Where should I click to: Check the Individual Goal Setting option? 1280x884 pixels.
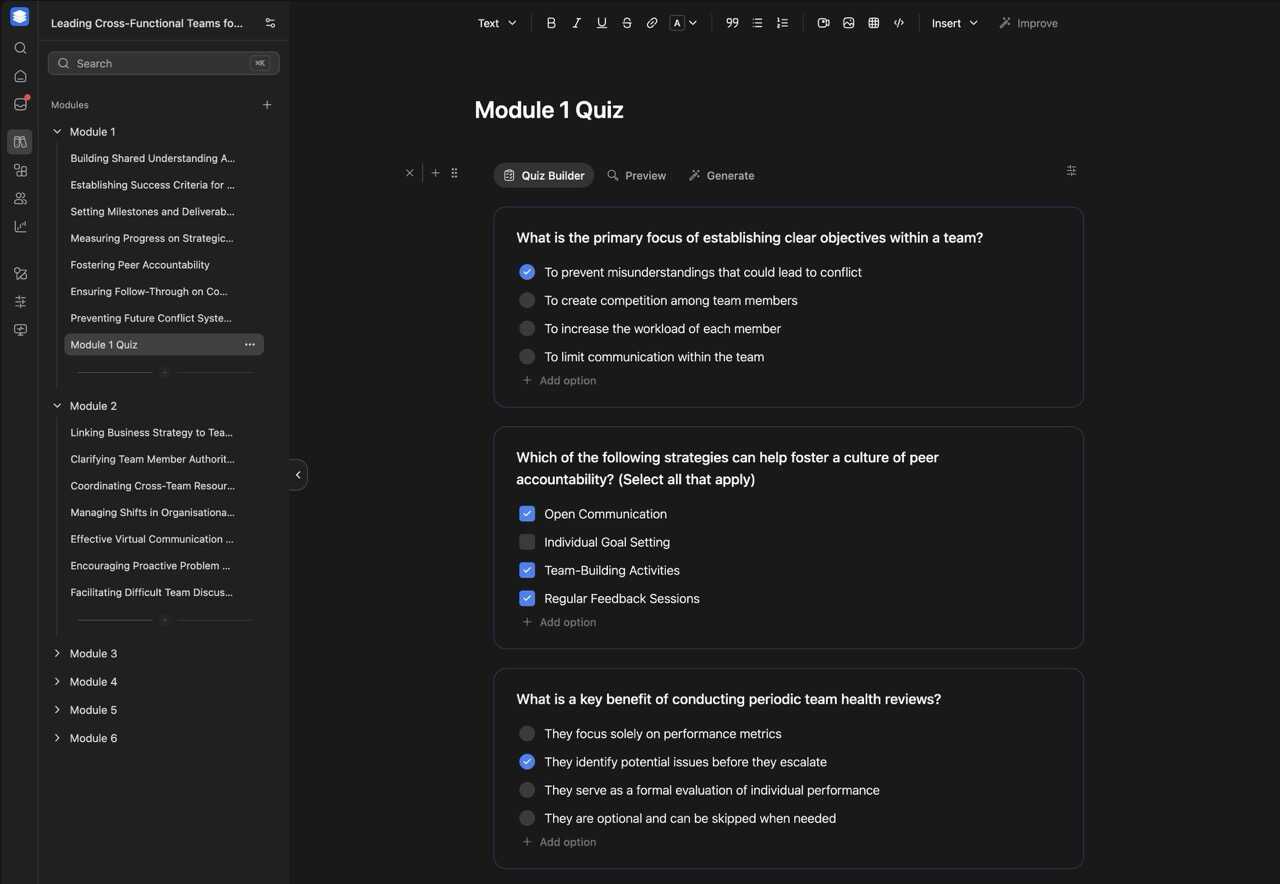coord(527,542)
